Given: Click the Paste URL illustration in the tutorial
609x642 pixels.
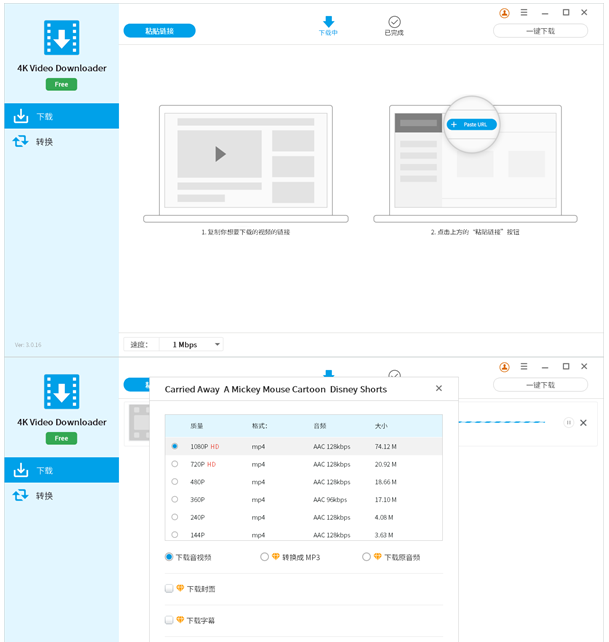Looking at the screenshot, I should click(x=471, y=124).
